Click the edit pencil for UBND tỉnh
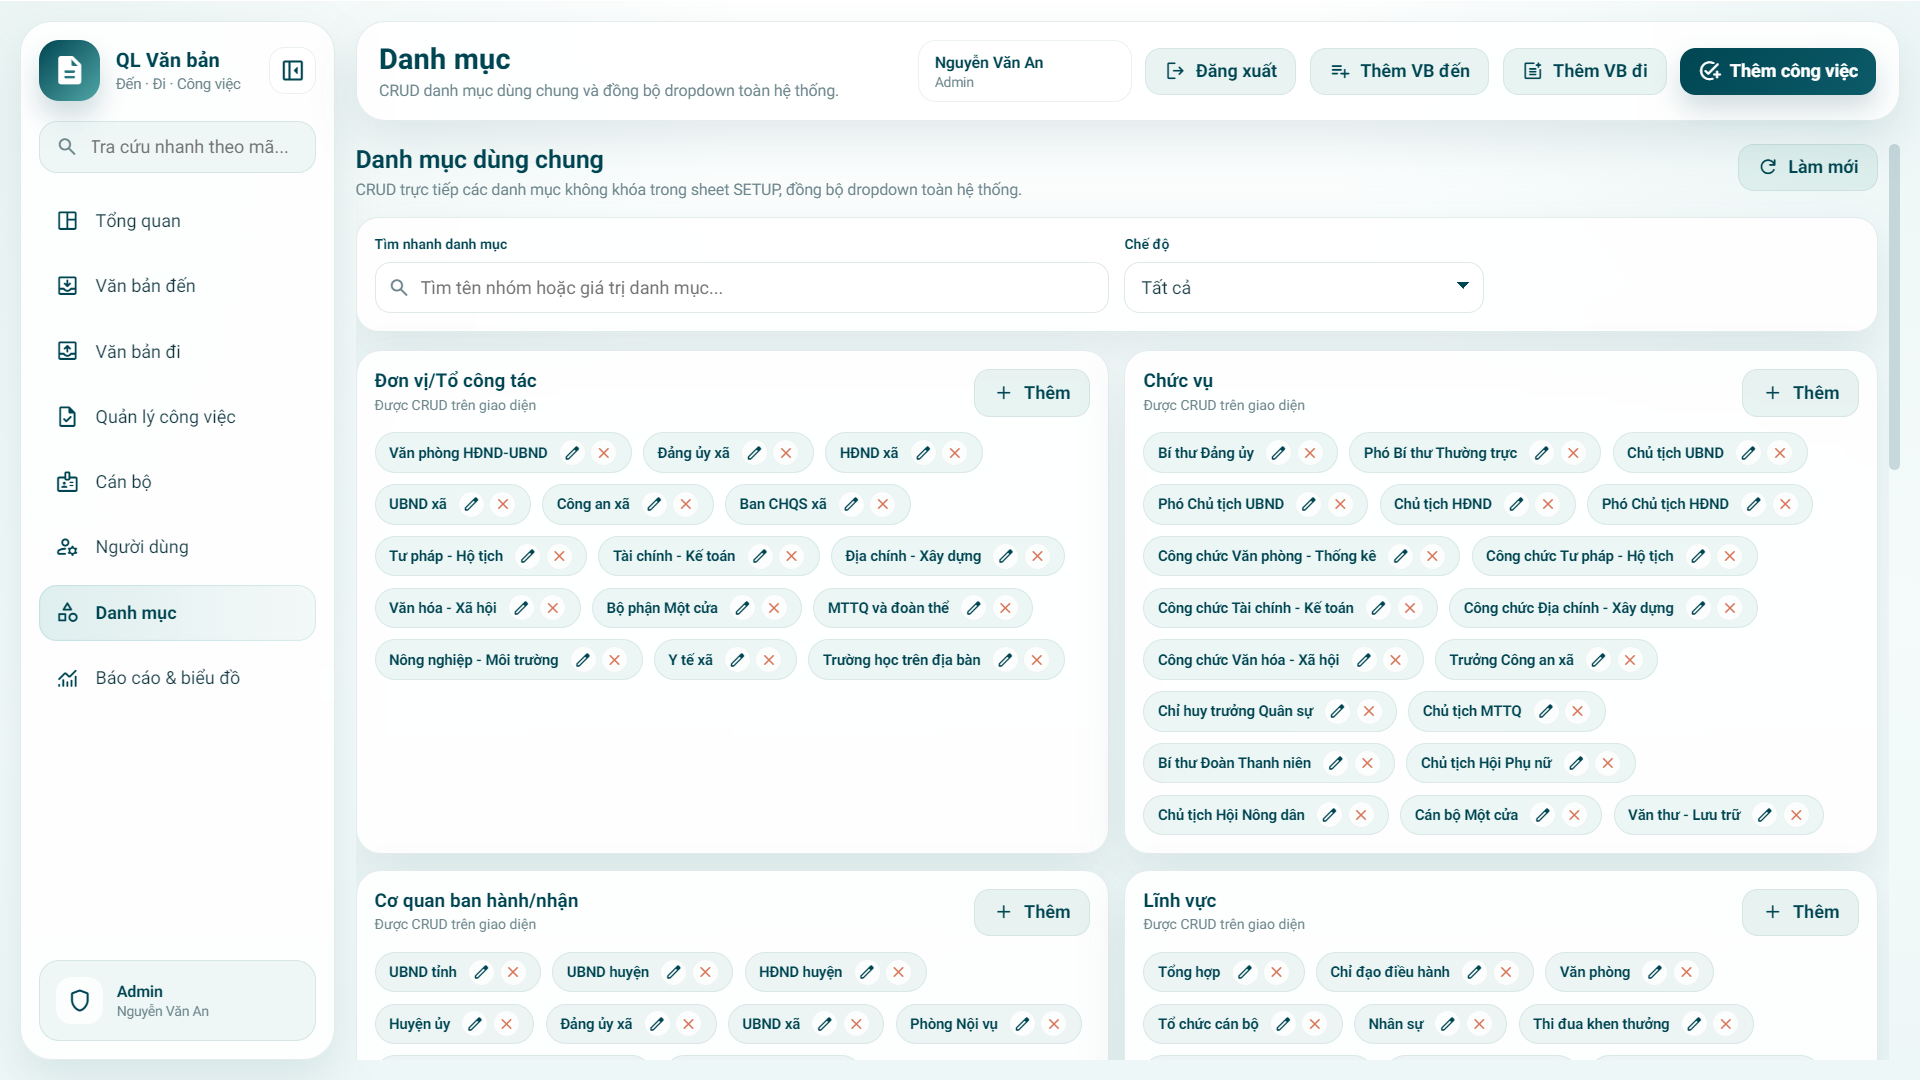Image resolution: width=1920 pixels, height=1080 pixels. [481, 972]
